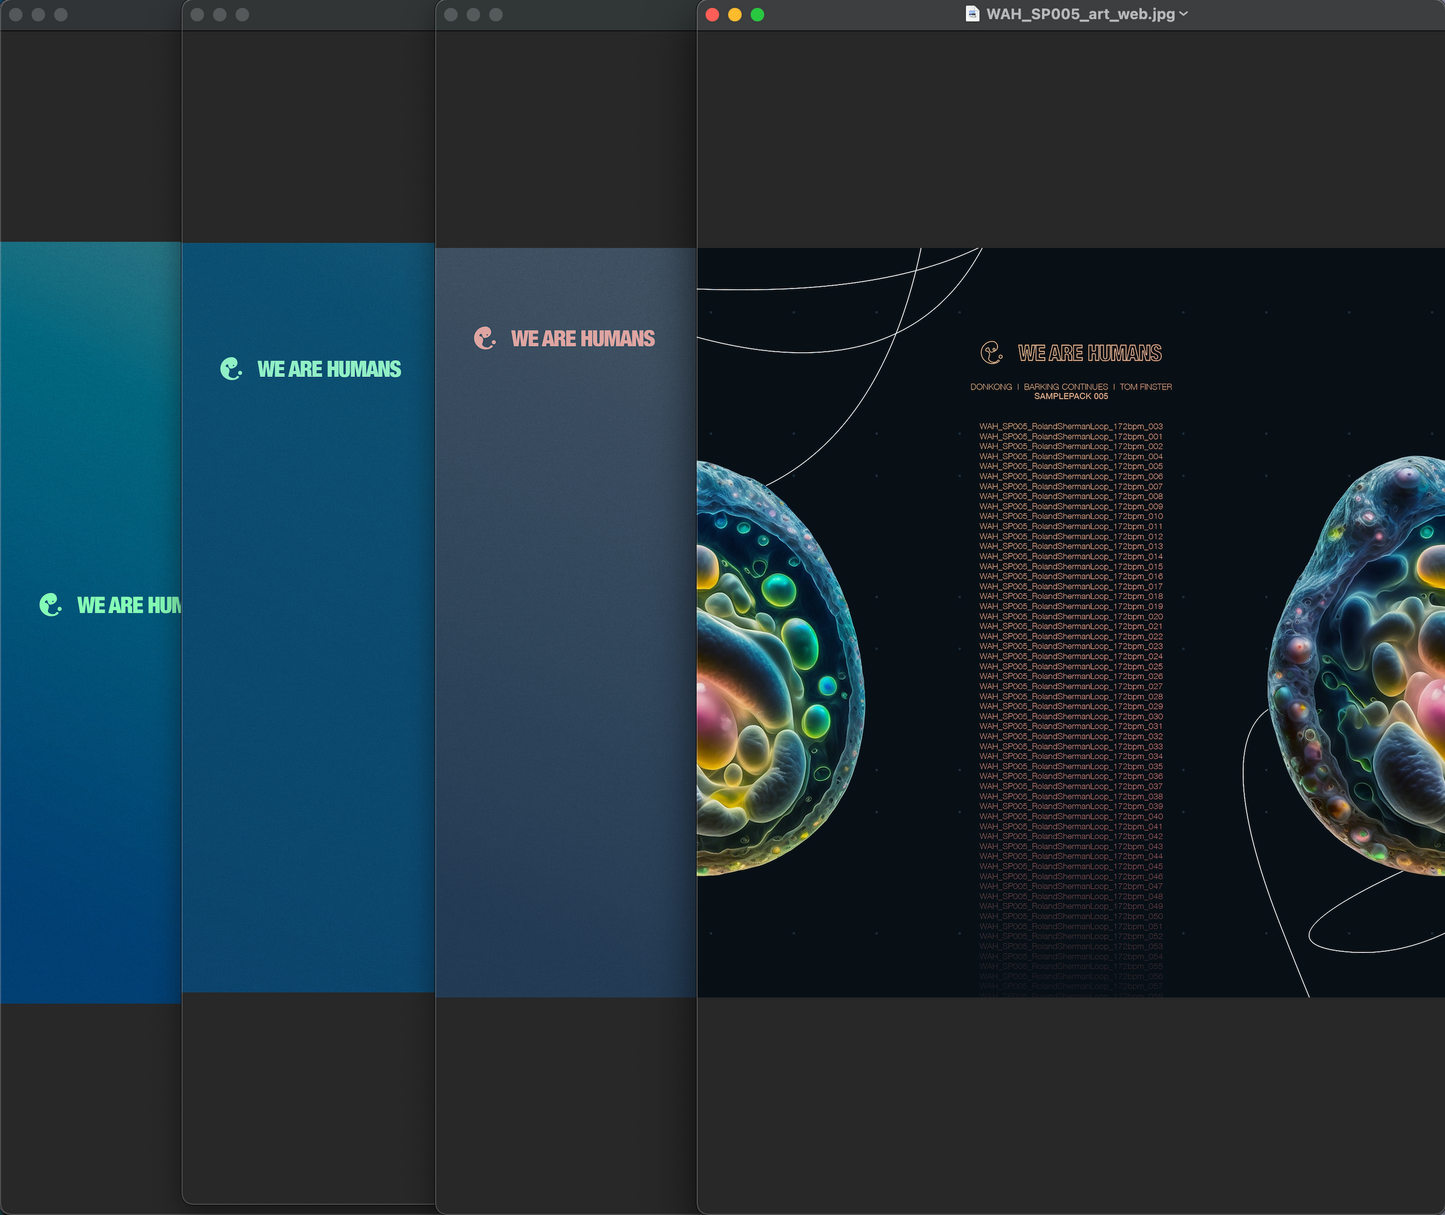Click the pink WE ARE HUMANS text

click(x=583, y=339)
